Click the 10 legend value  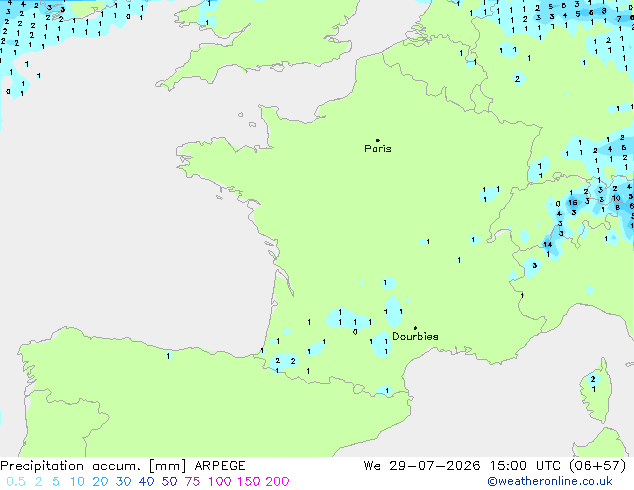(77, 482)
